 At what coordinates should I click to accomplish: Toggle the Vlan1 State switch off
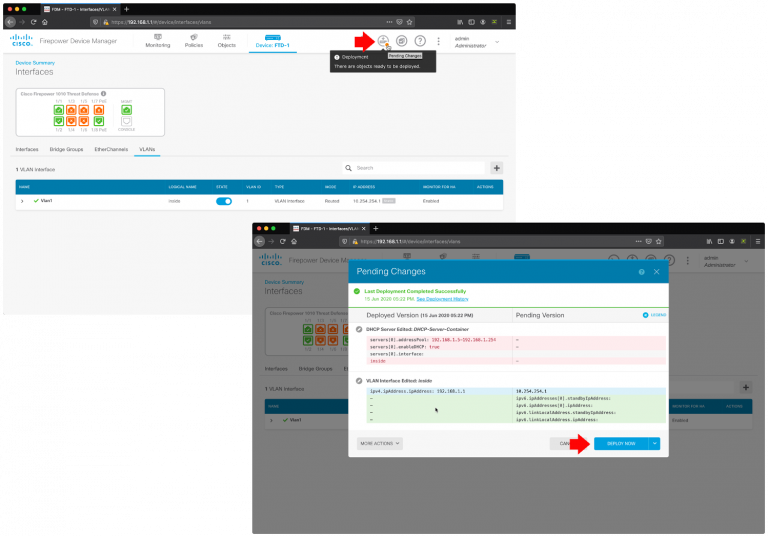(224, 201)
